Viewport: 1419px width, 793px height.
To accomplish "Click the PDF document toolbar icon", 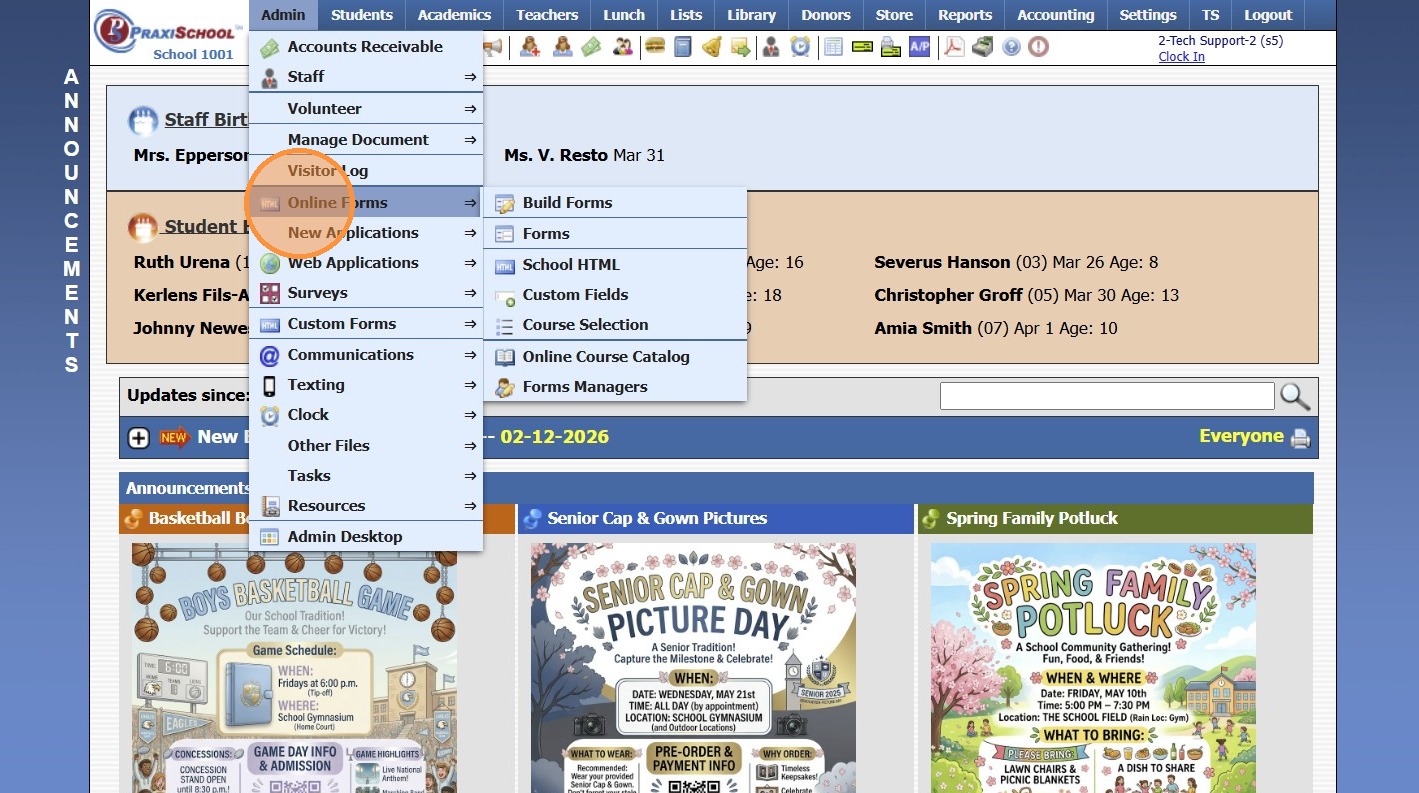I will (x=954, y=46).
